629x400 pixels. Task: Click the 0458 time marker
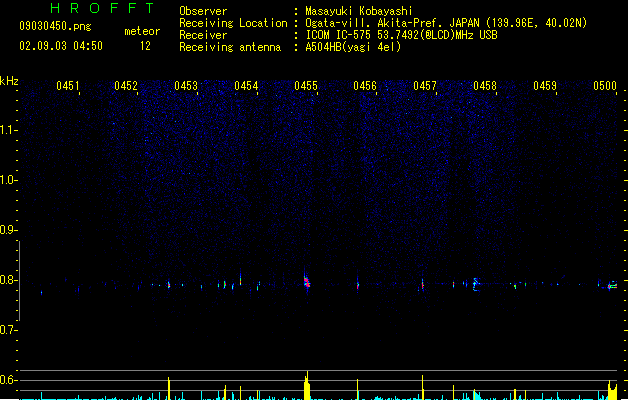coord(485,86)
